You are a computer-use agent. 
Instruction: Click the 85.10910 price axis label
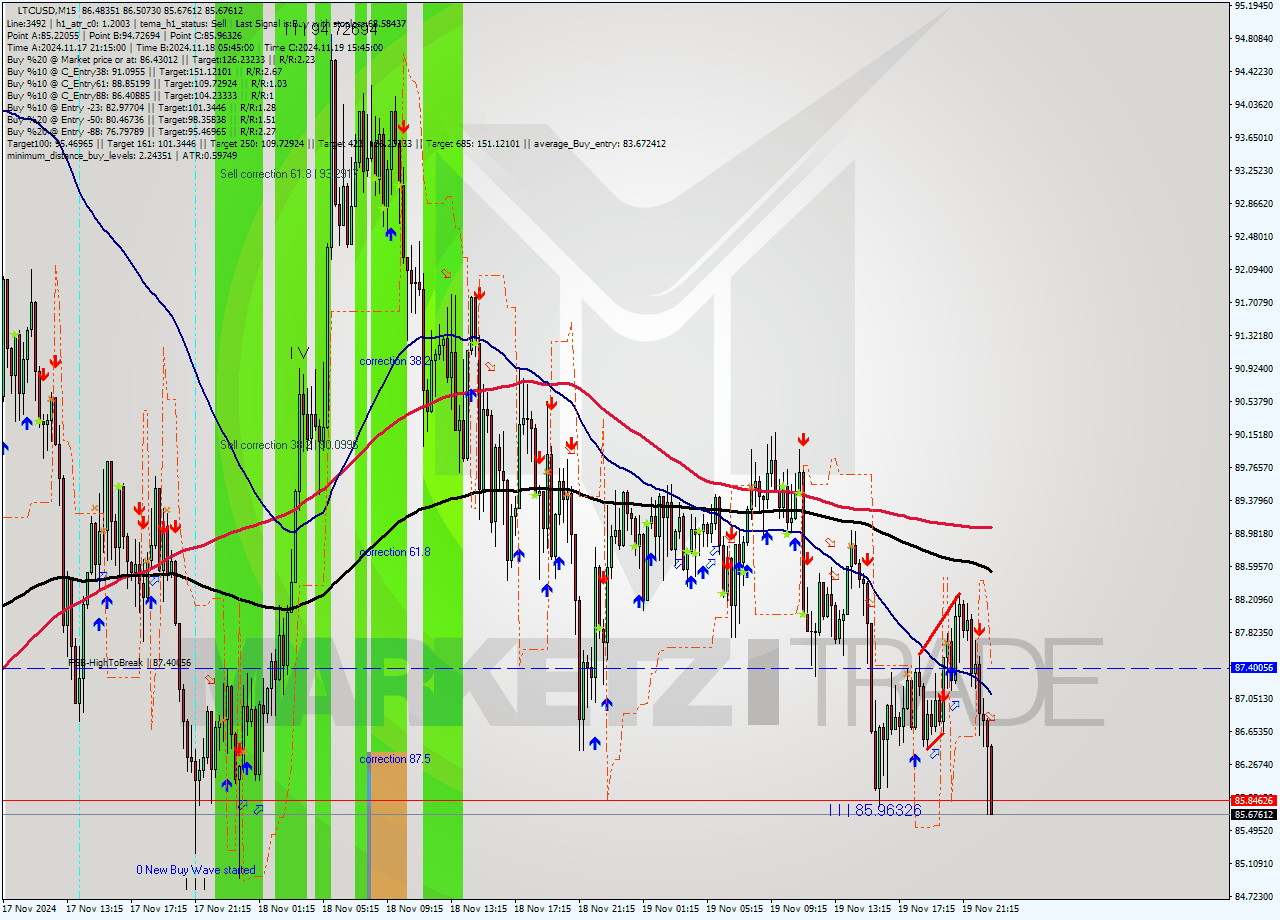(1254, 863)
